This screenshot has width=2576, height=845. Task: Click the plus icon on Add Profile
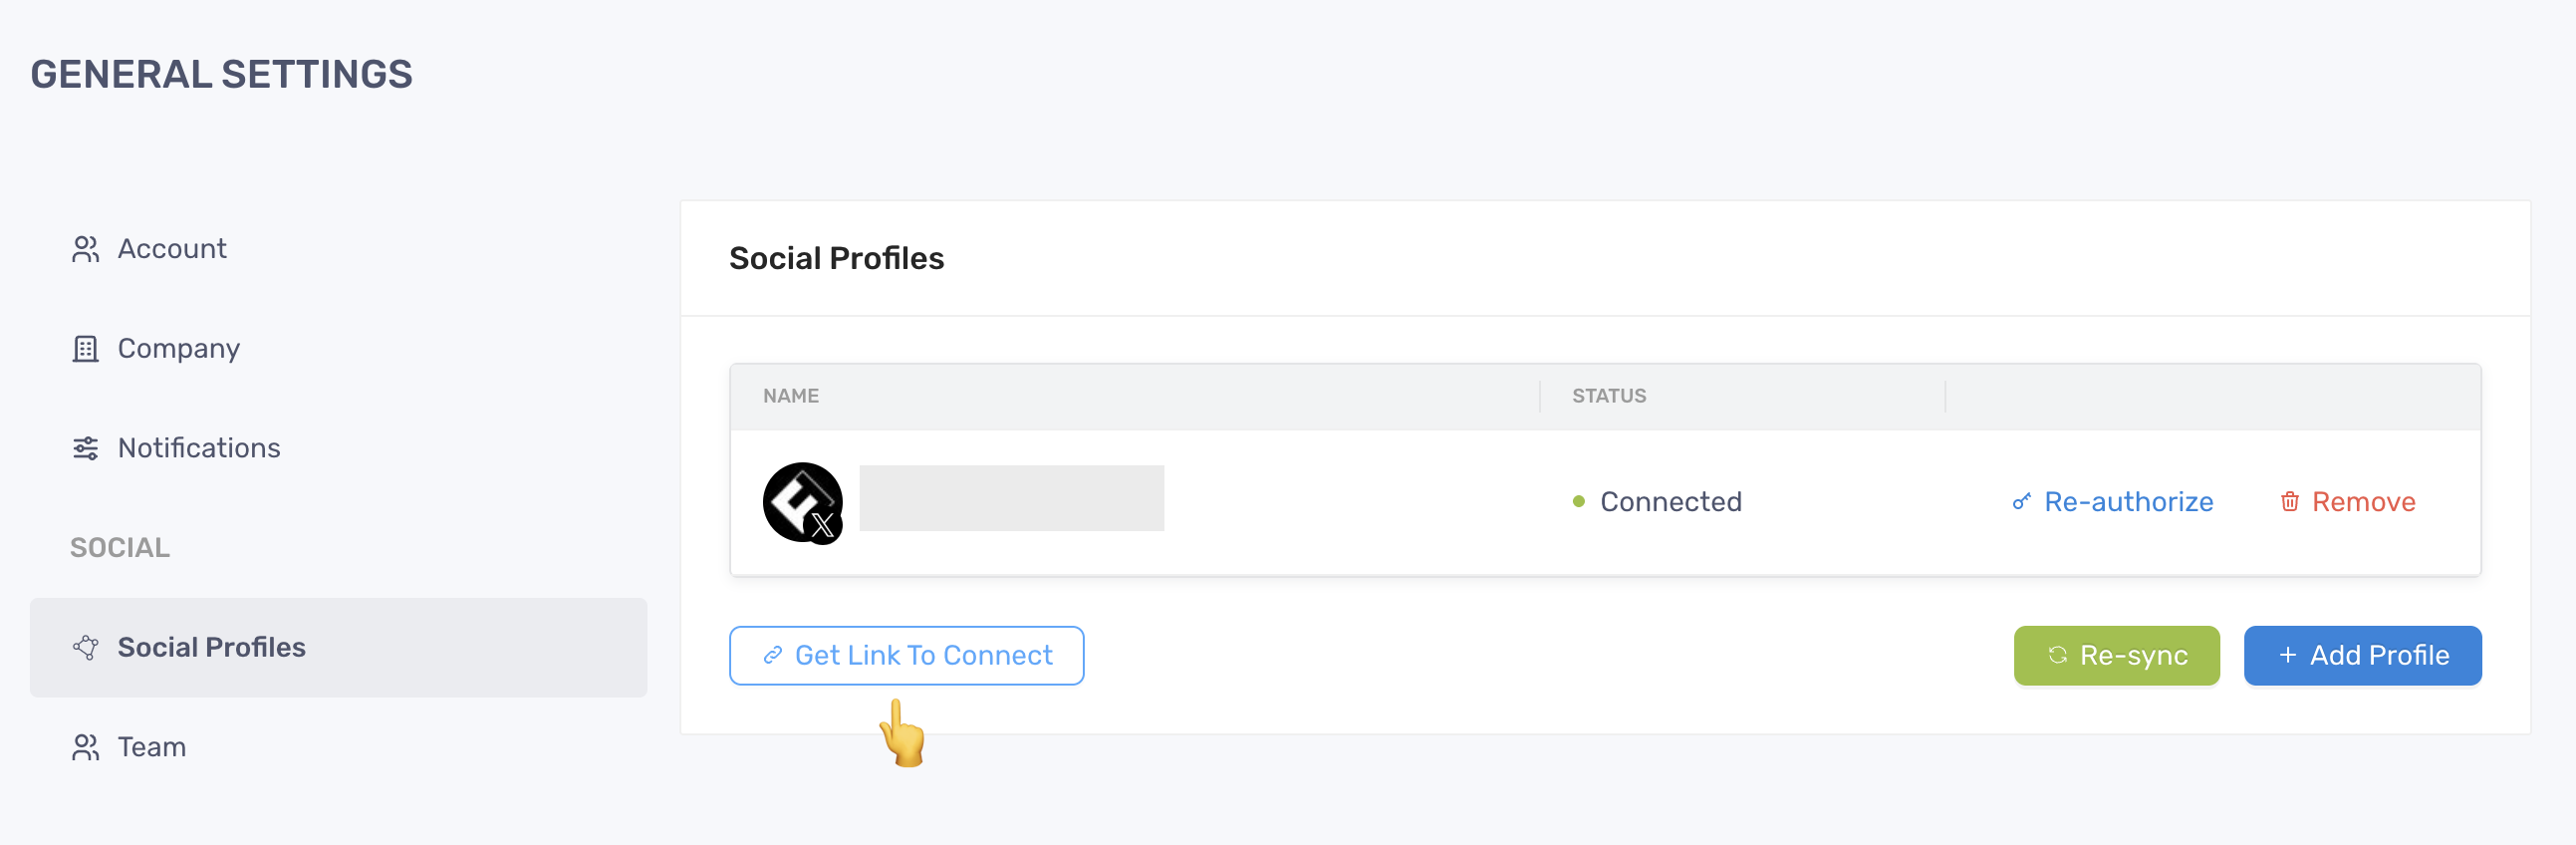(x=2287, y=656)
